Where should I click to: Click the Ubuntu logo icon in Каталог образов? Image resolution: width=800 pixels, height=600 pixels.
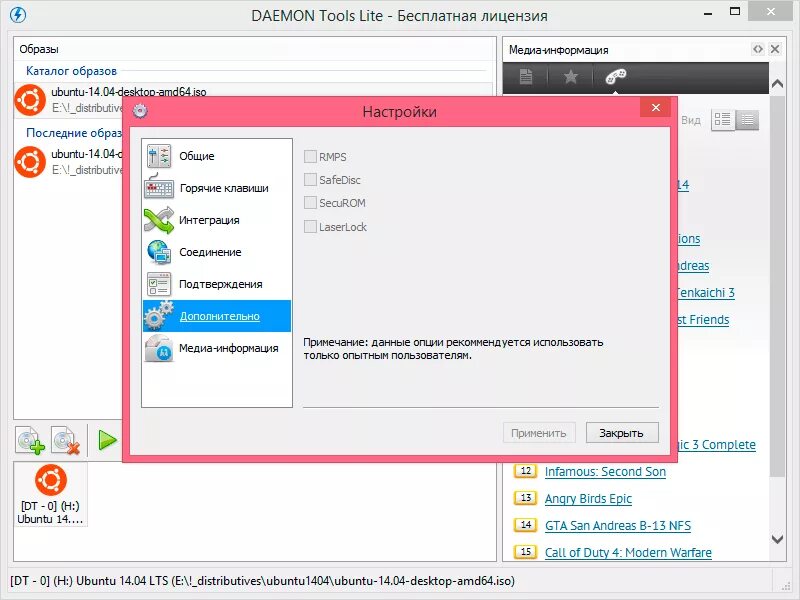(x=30, y=100)
